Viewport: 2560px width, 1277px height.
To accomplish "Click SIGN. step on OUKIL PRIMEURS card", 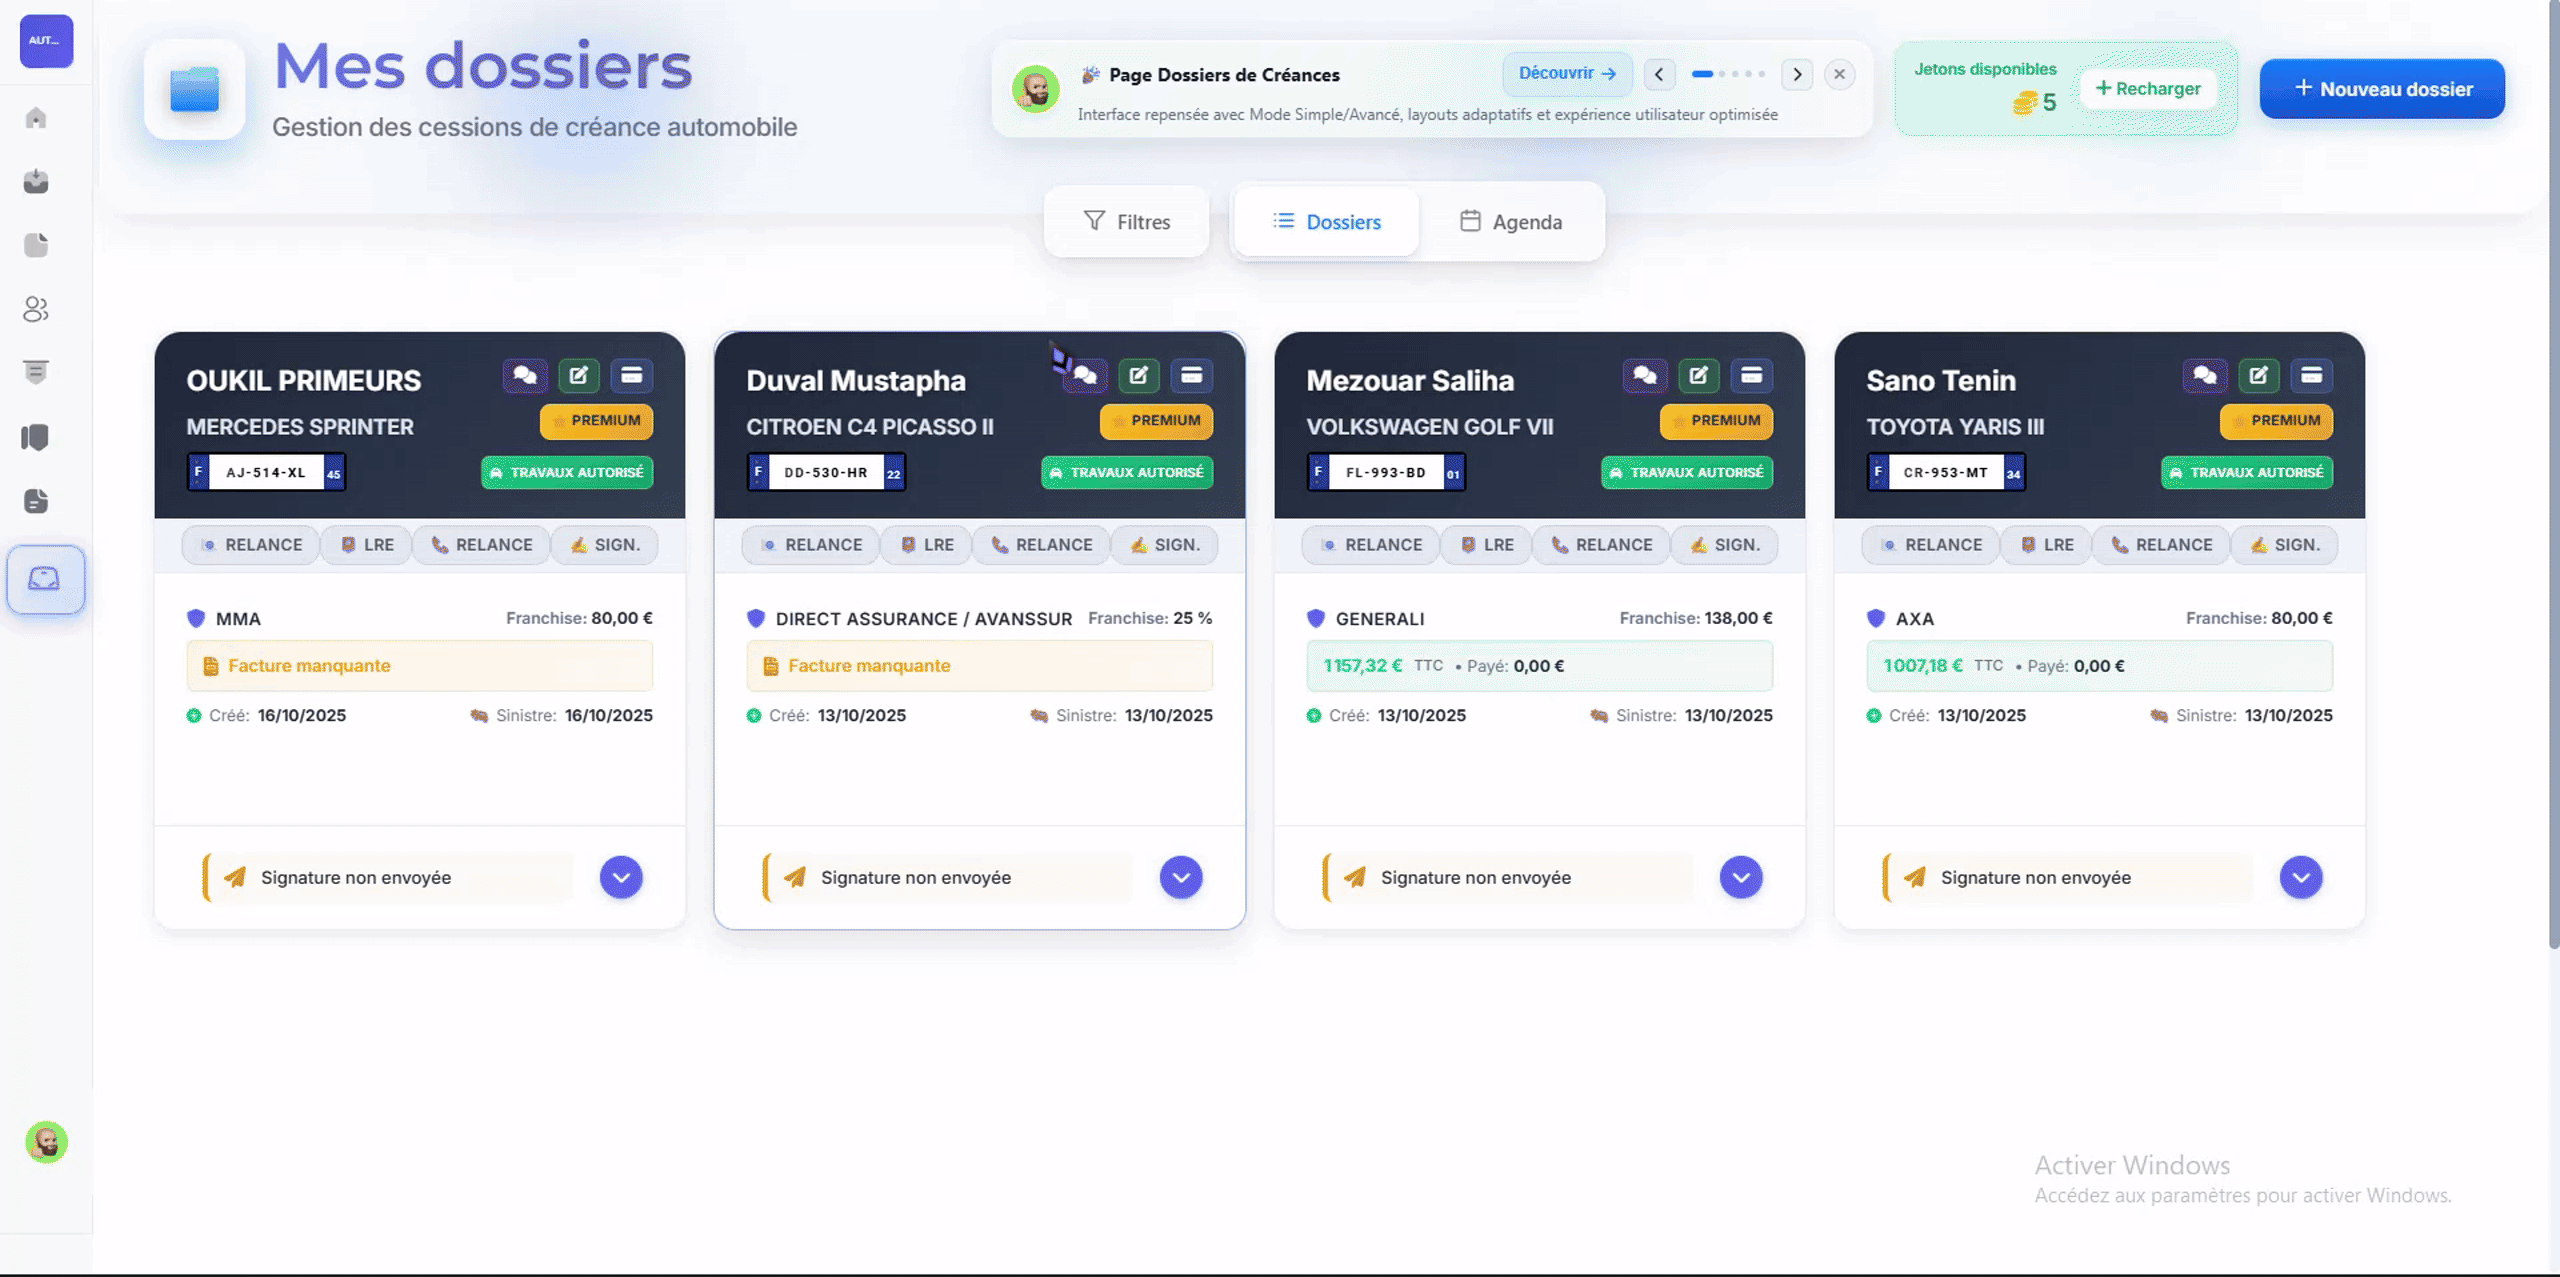I will (x=605, y=545).
